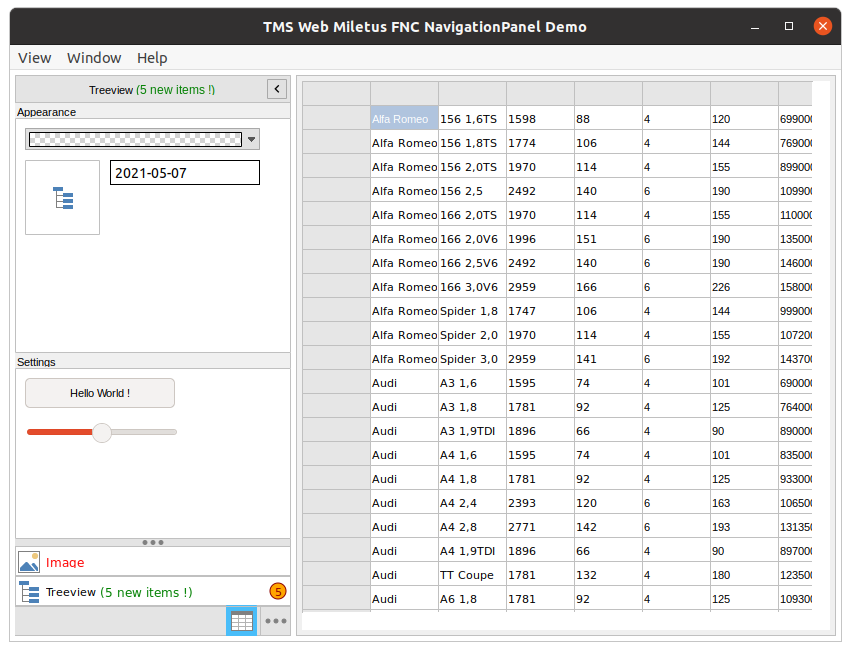The image size is (851, 651).
Task: Click the date field showing 2021-05-07
Action: [x=184, y=173]
